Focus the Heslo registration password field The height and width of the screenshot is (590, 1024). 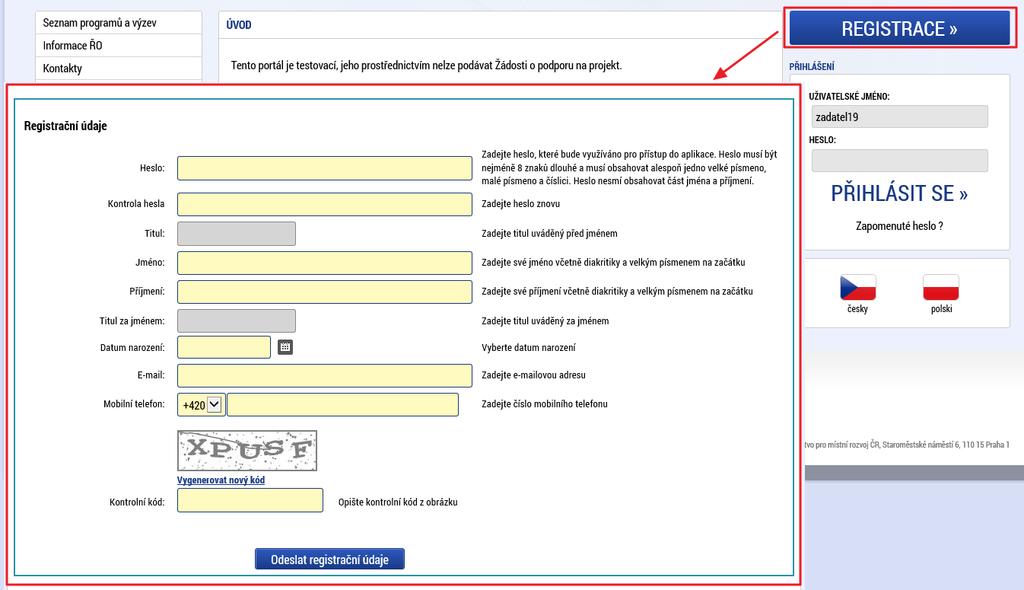pyautogui.click(x=325, y=168)
